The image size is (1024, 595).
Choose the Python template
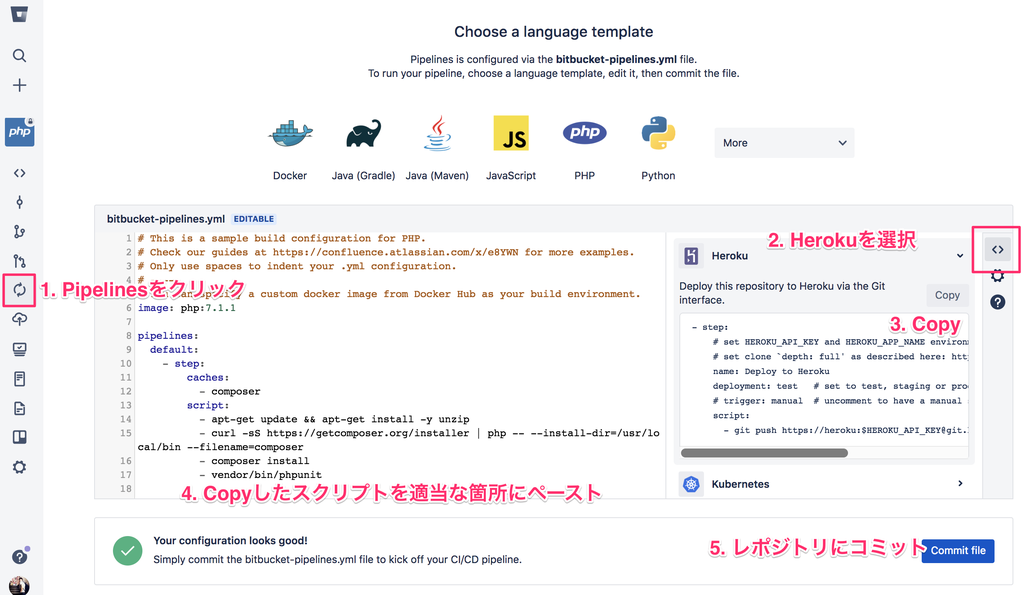[658, 149]
